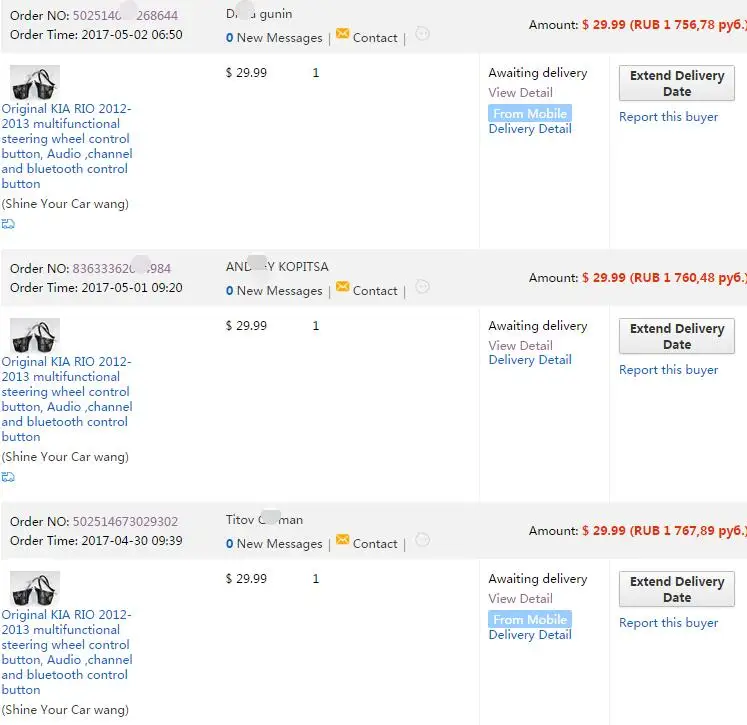The width and height of the screenshot is (747, 725).
Task: Click the envelope icon beside KOPITSA's Contact
Action: tap(342, 286)
